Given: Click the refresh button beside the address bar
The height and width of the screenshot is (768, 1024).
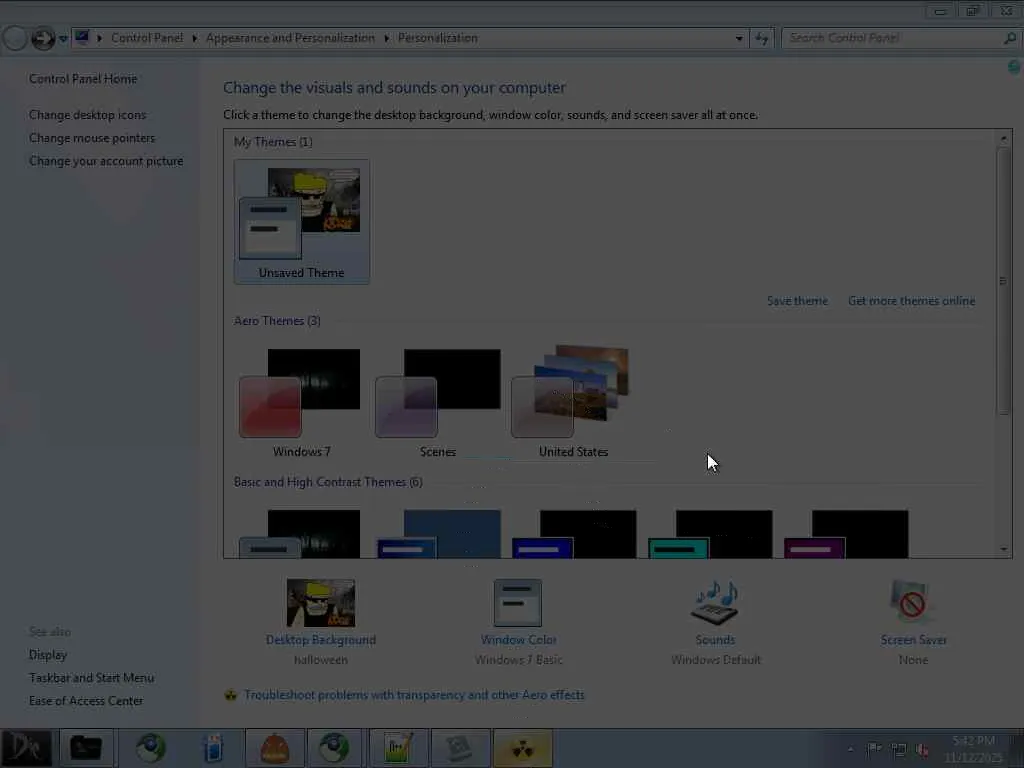Looking at the screenshot, I should click(x=761, y=39).
